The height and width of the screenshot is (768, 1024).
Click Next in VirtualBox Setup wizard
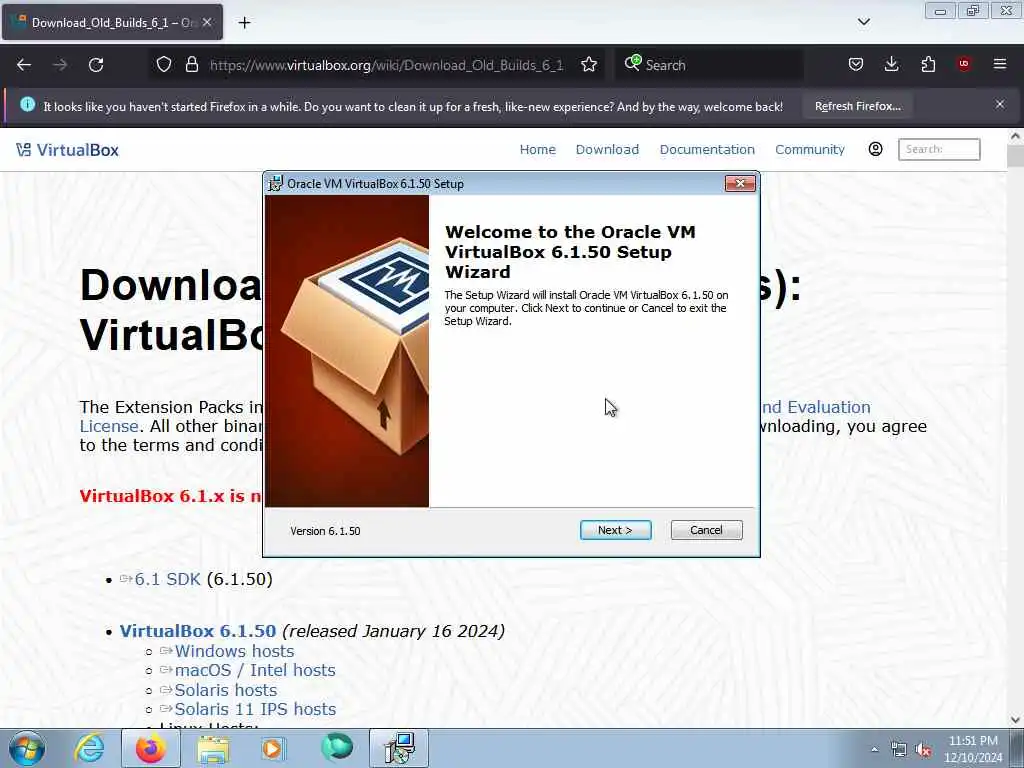tap(615, 530)
